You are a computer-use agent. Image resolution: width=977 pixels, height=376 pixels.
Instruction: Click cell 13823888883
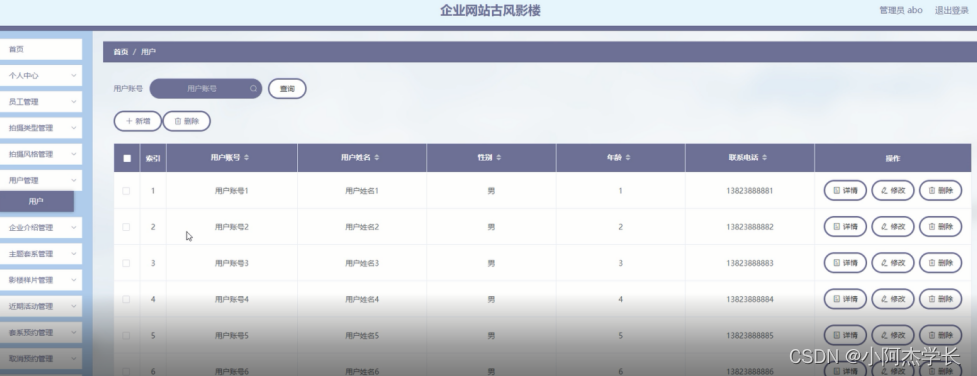coord(750,263)
